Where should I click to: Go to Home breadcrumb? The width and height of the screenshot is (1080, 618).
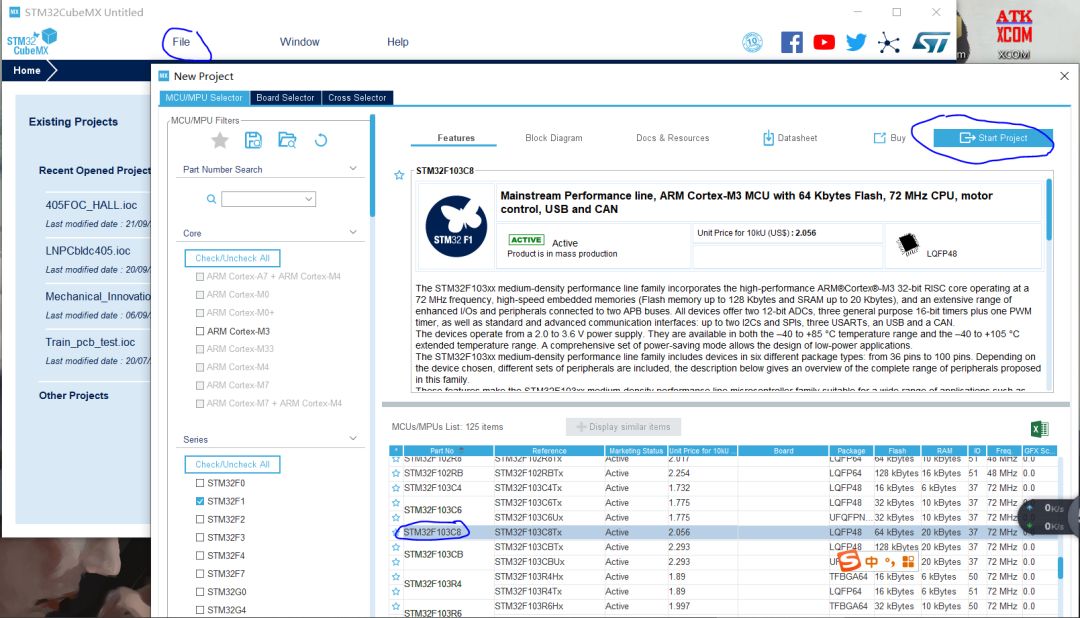coord(27,70)
